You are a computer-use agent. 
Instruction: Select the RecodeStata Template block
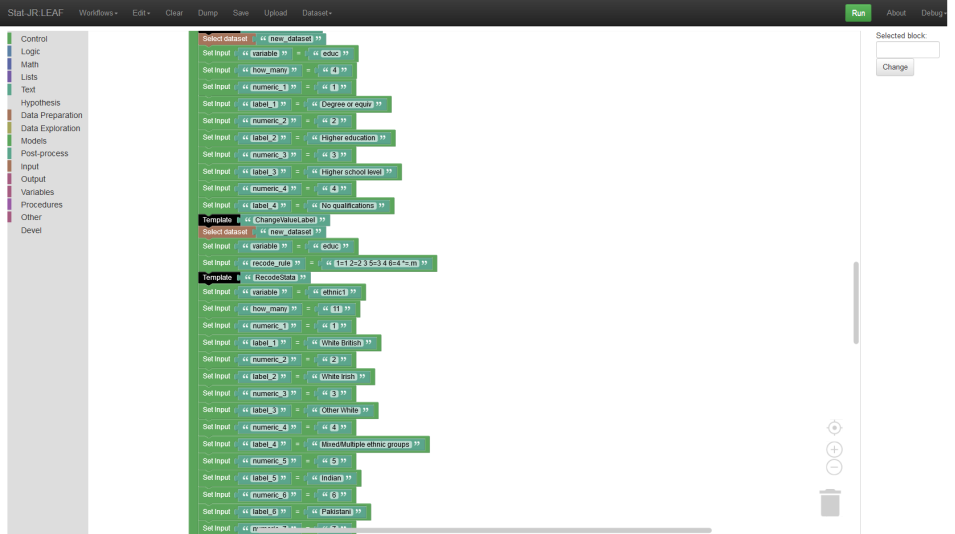click(x=217, y=278)
